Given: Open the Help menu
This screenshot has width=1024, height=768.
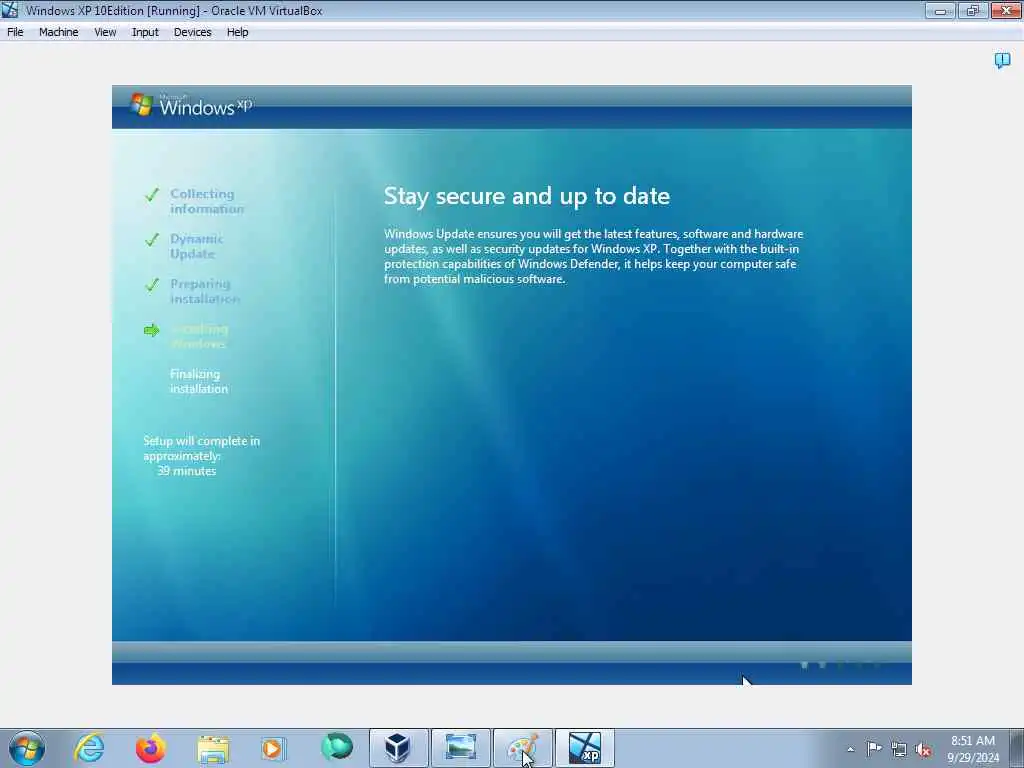Looking at the screenshot, I should (x=237, y=32).
